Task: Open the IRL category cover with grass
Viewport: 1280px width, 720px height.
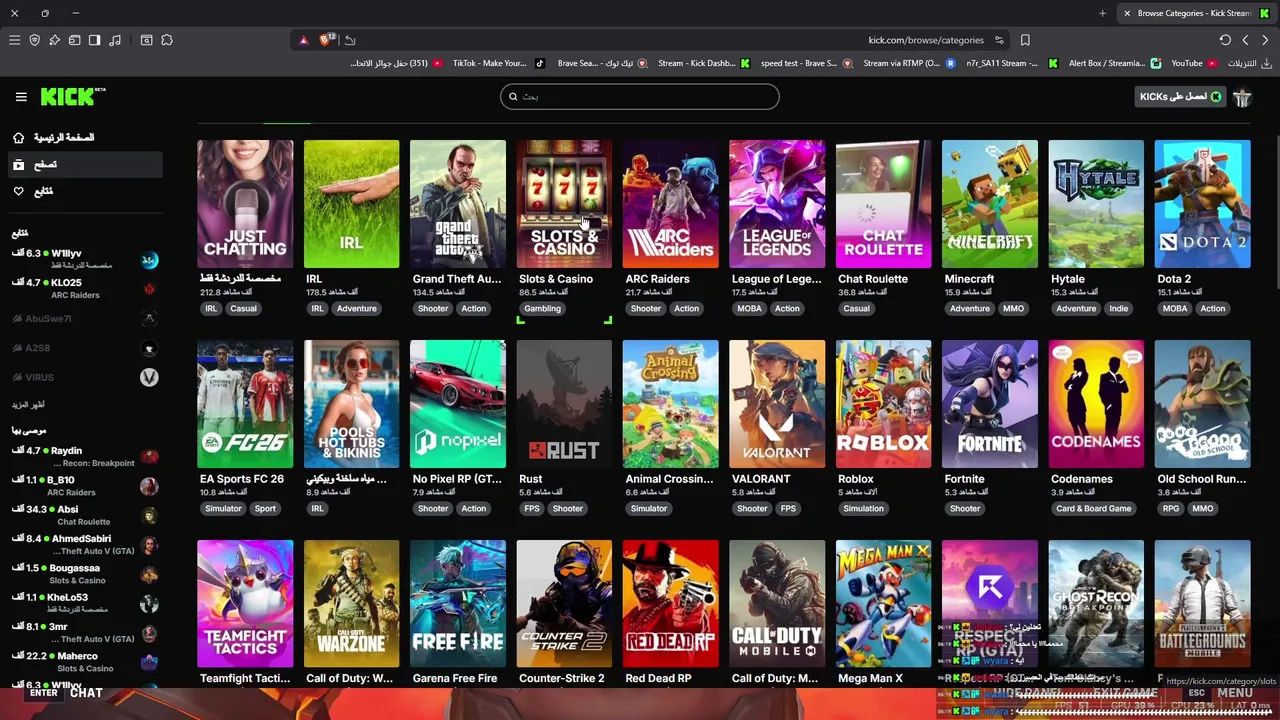Action: [x=351, y=204]
